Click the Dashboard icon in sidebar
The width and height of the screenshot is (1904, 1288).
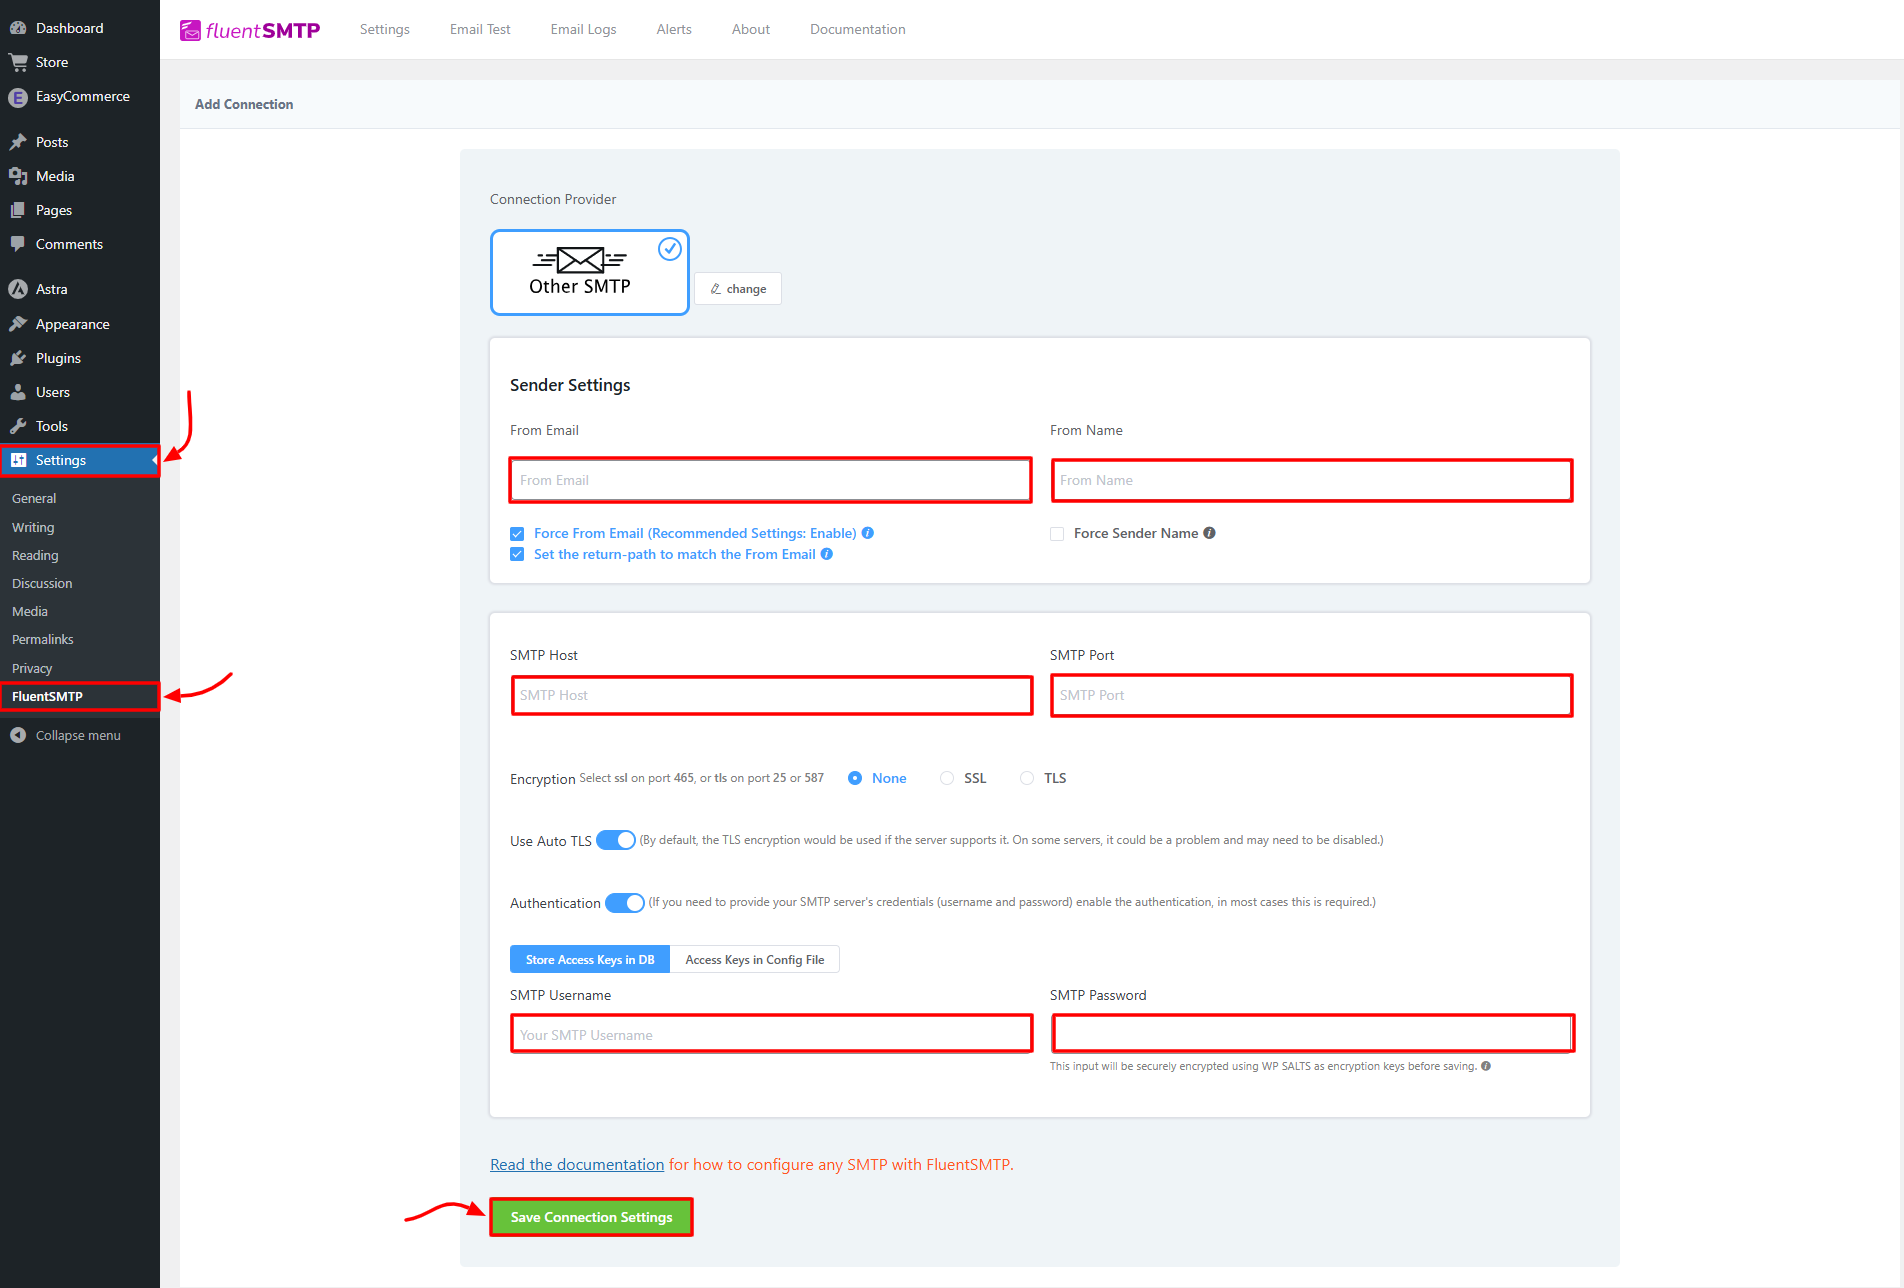[x=18, y=28]
